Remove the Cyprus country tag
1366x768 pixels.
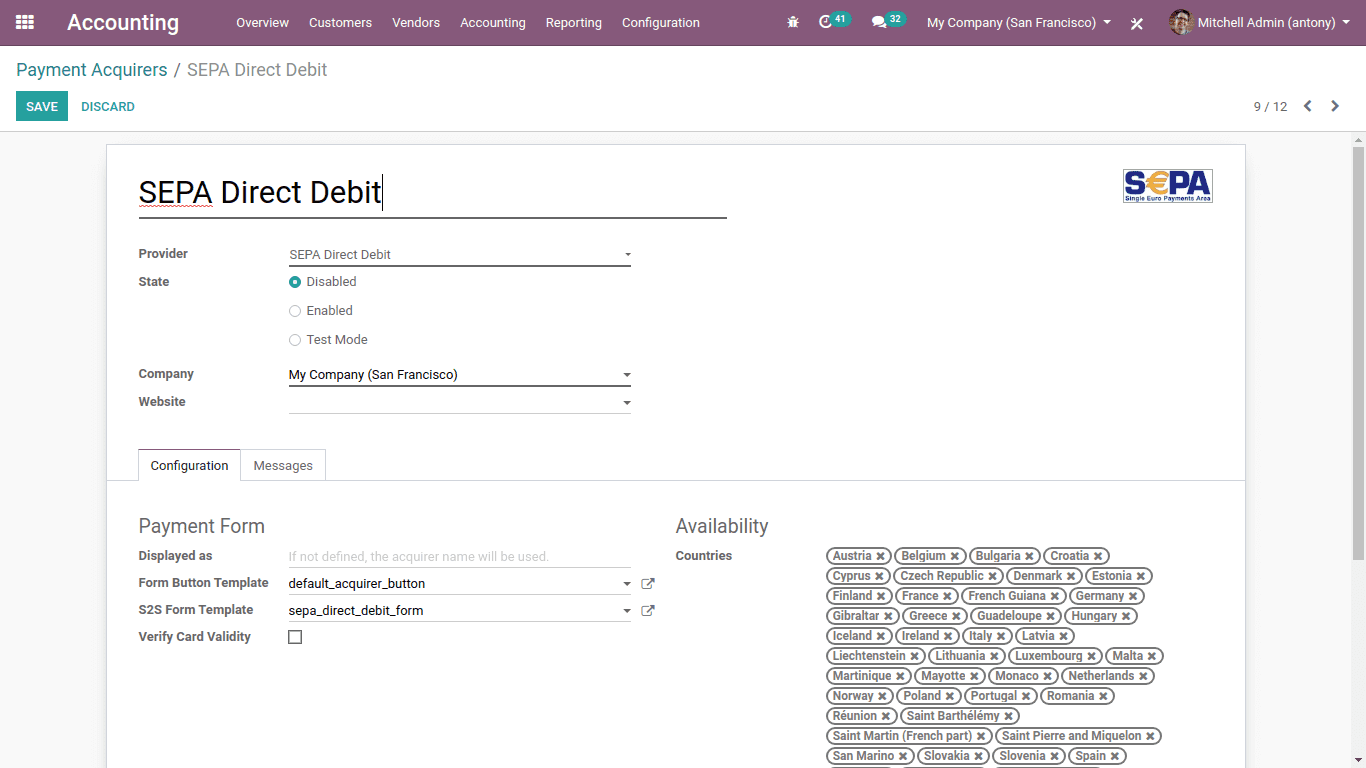pos(879,576)
